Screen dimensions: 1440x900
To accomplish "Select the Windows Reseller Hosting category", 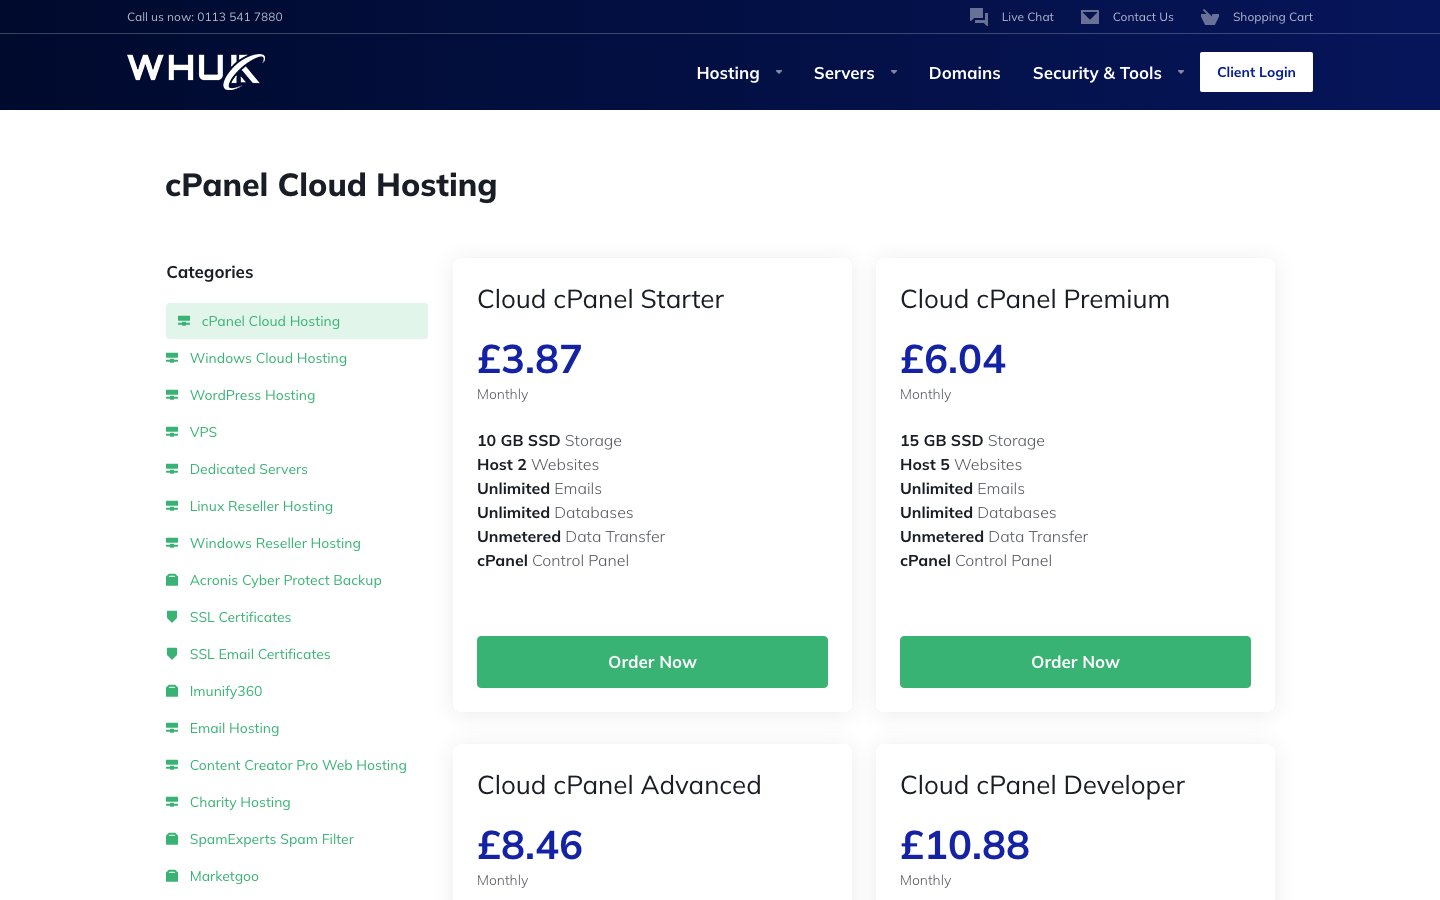I will point(275,543).
